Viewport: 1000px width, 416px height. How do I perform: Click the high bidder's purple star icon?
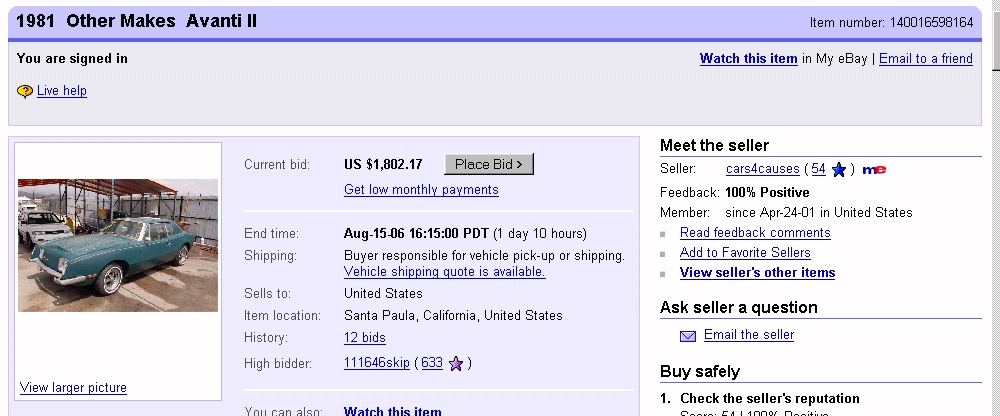coord(456,363)
